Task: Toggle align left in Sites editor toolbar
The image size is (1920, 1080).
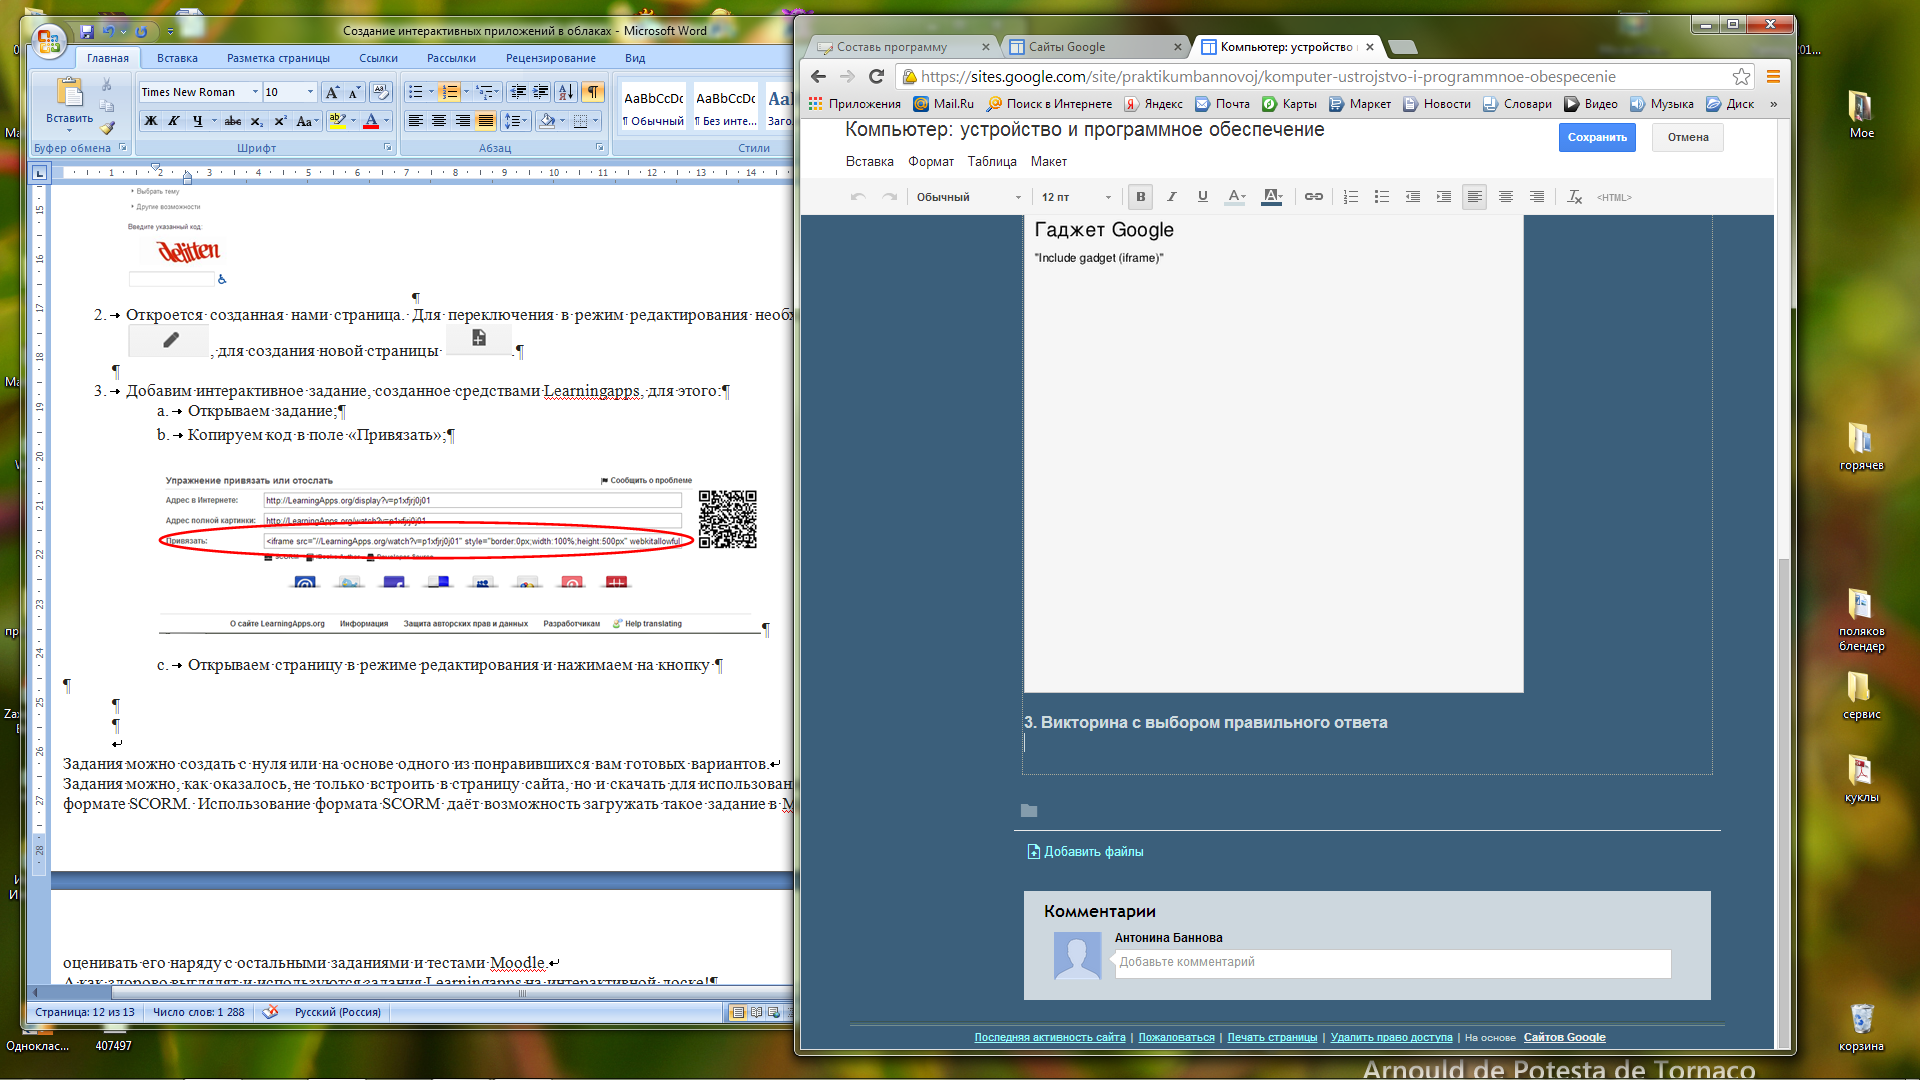Action: click(1474, 197)
